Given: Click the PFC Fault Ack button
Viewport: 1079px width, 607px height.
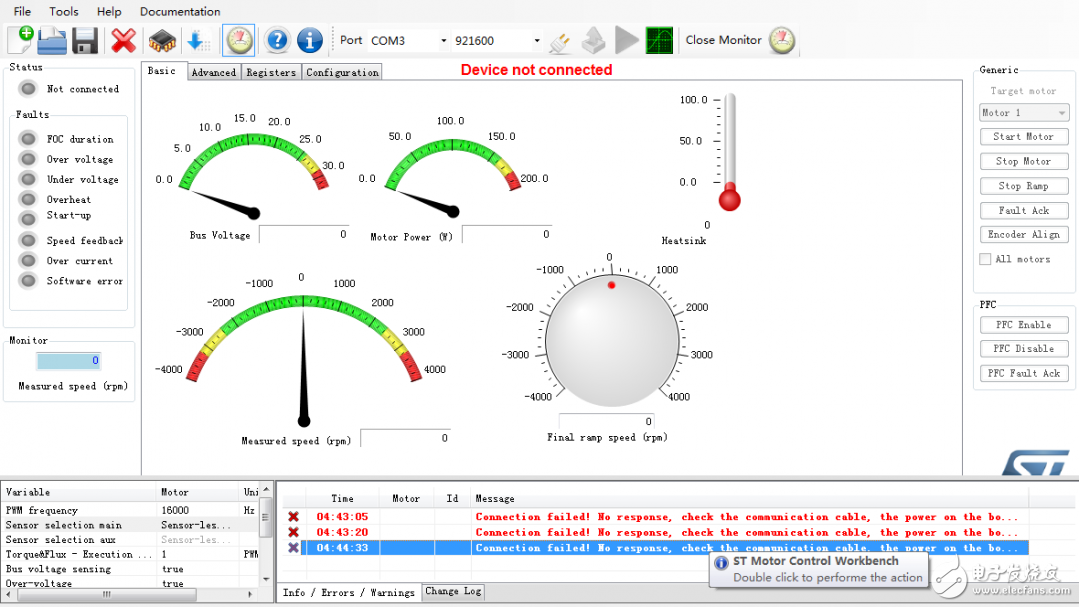Looking at the screenshot, I should pos(1024,373).
